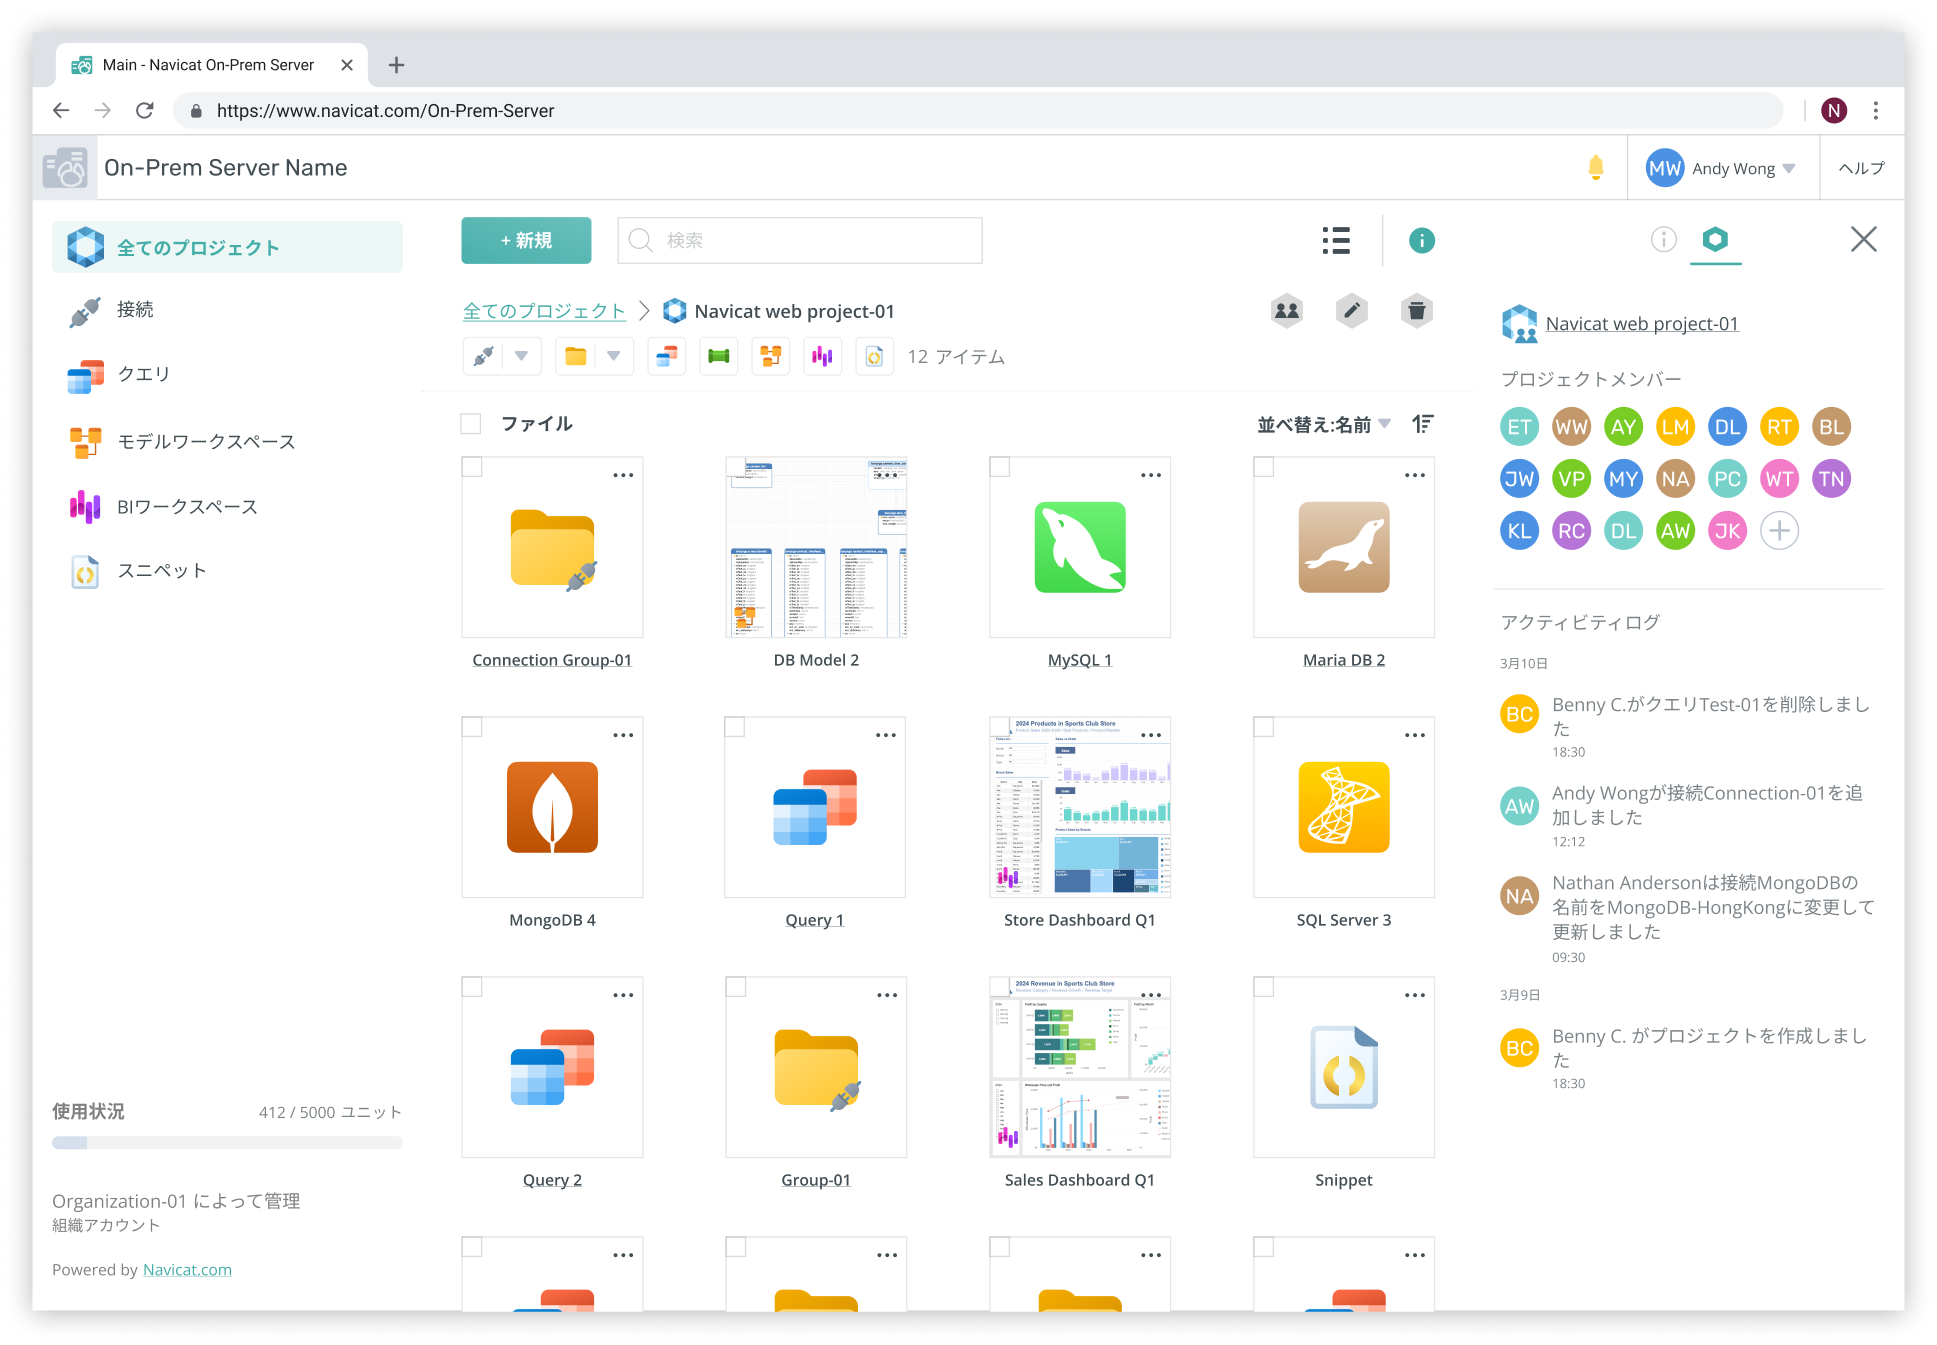Viewport: 1937px width, 1345px height.
Task: Click the 検索 search field
Action: 800,240
